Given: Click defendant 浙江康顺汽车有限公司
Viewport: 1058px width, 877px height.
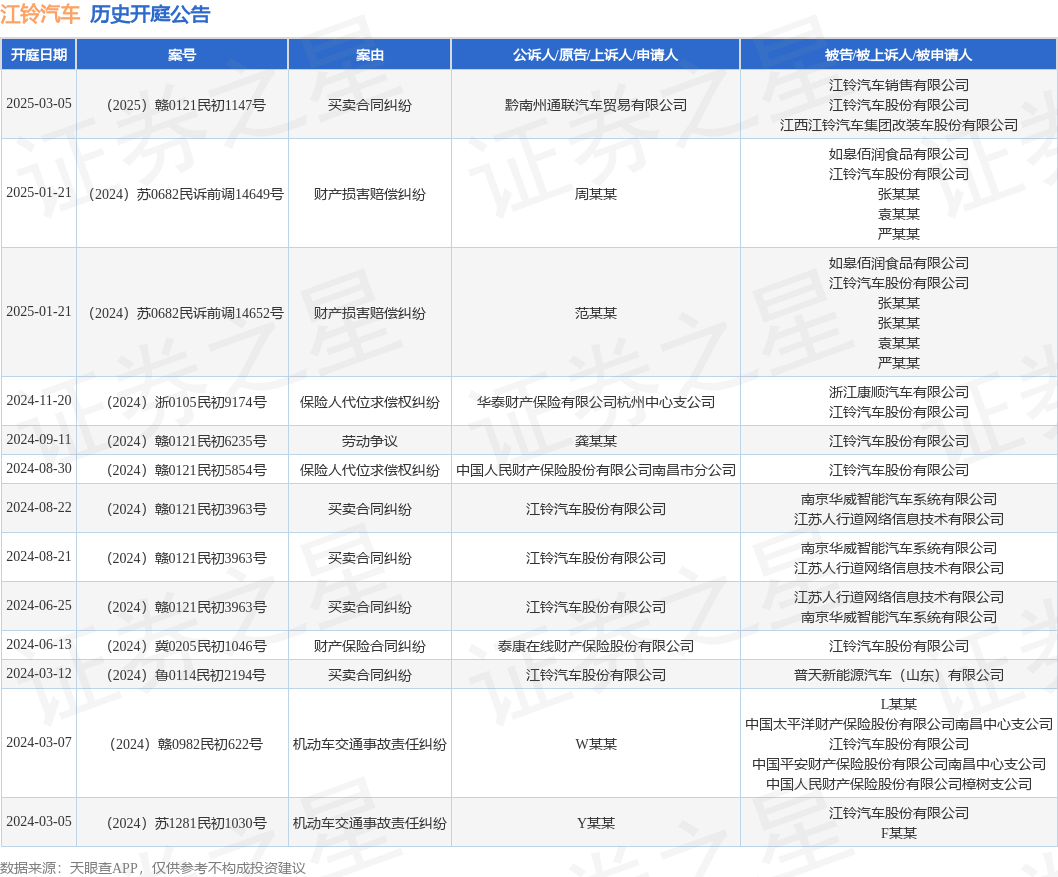Looking at the screenshot, I should (899, 392).
